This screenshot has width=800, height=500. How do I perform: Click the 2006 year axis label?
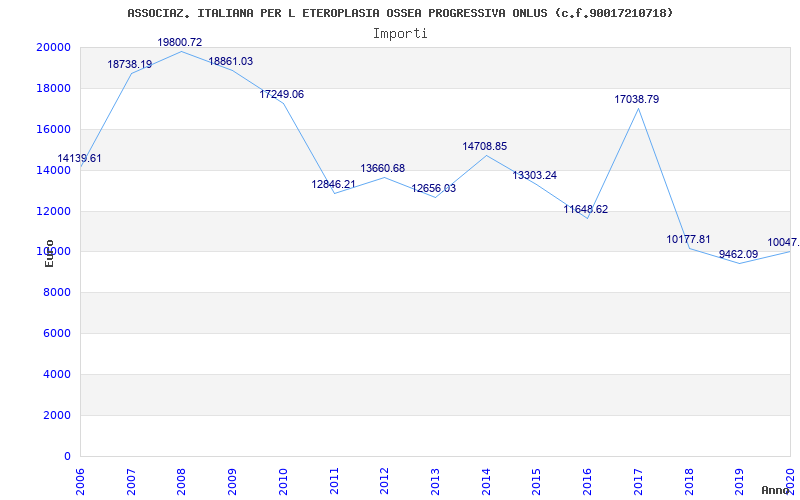click(x=81, y=481)
